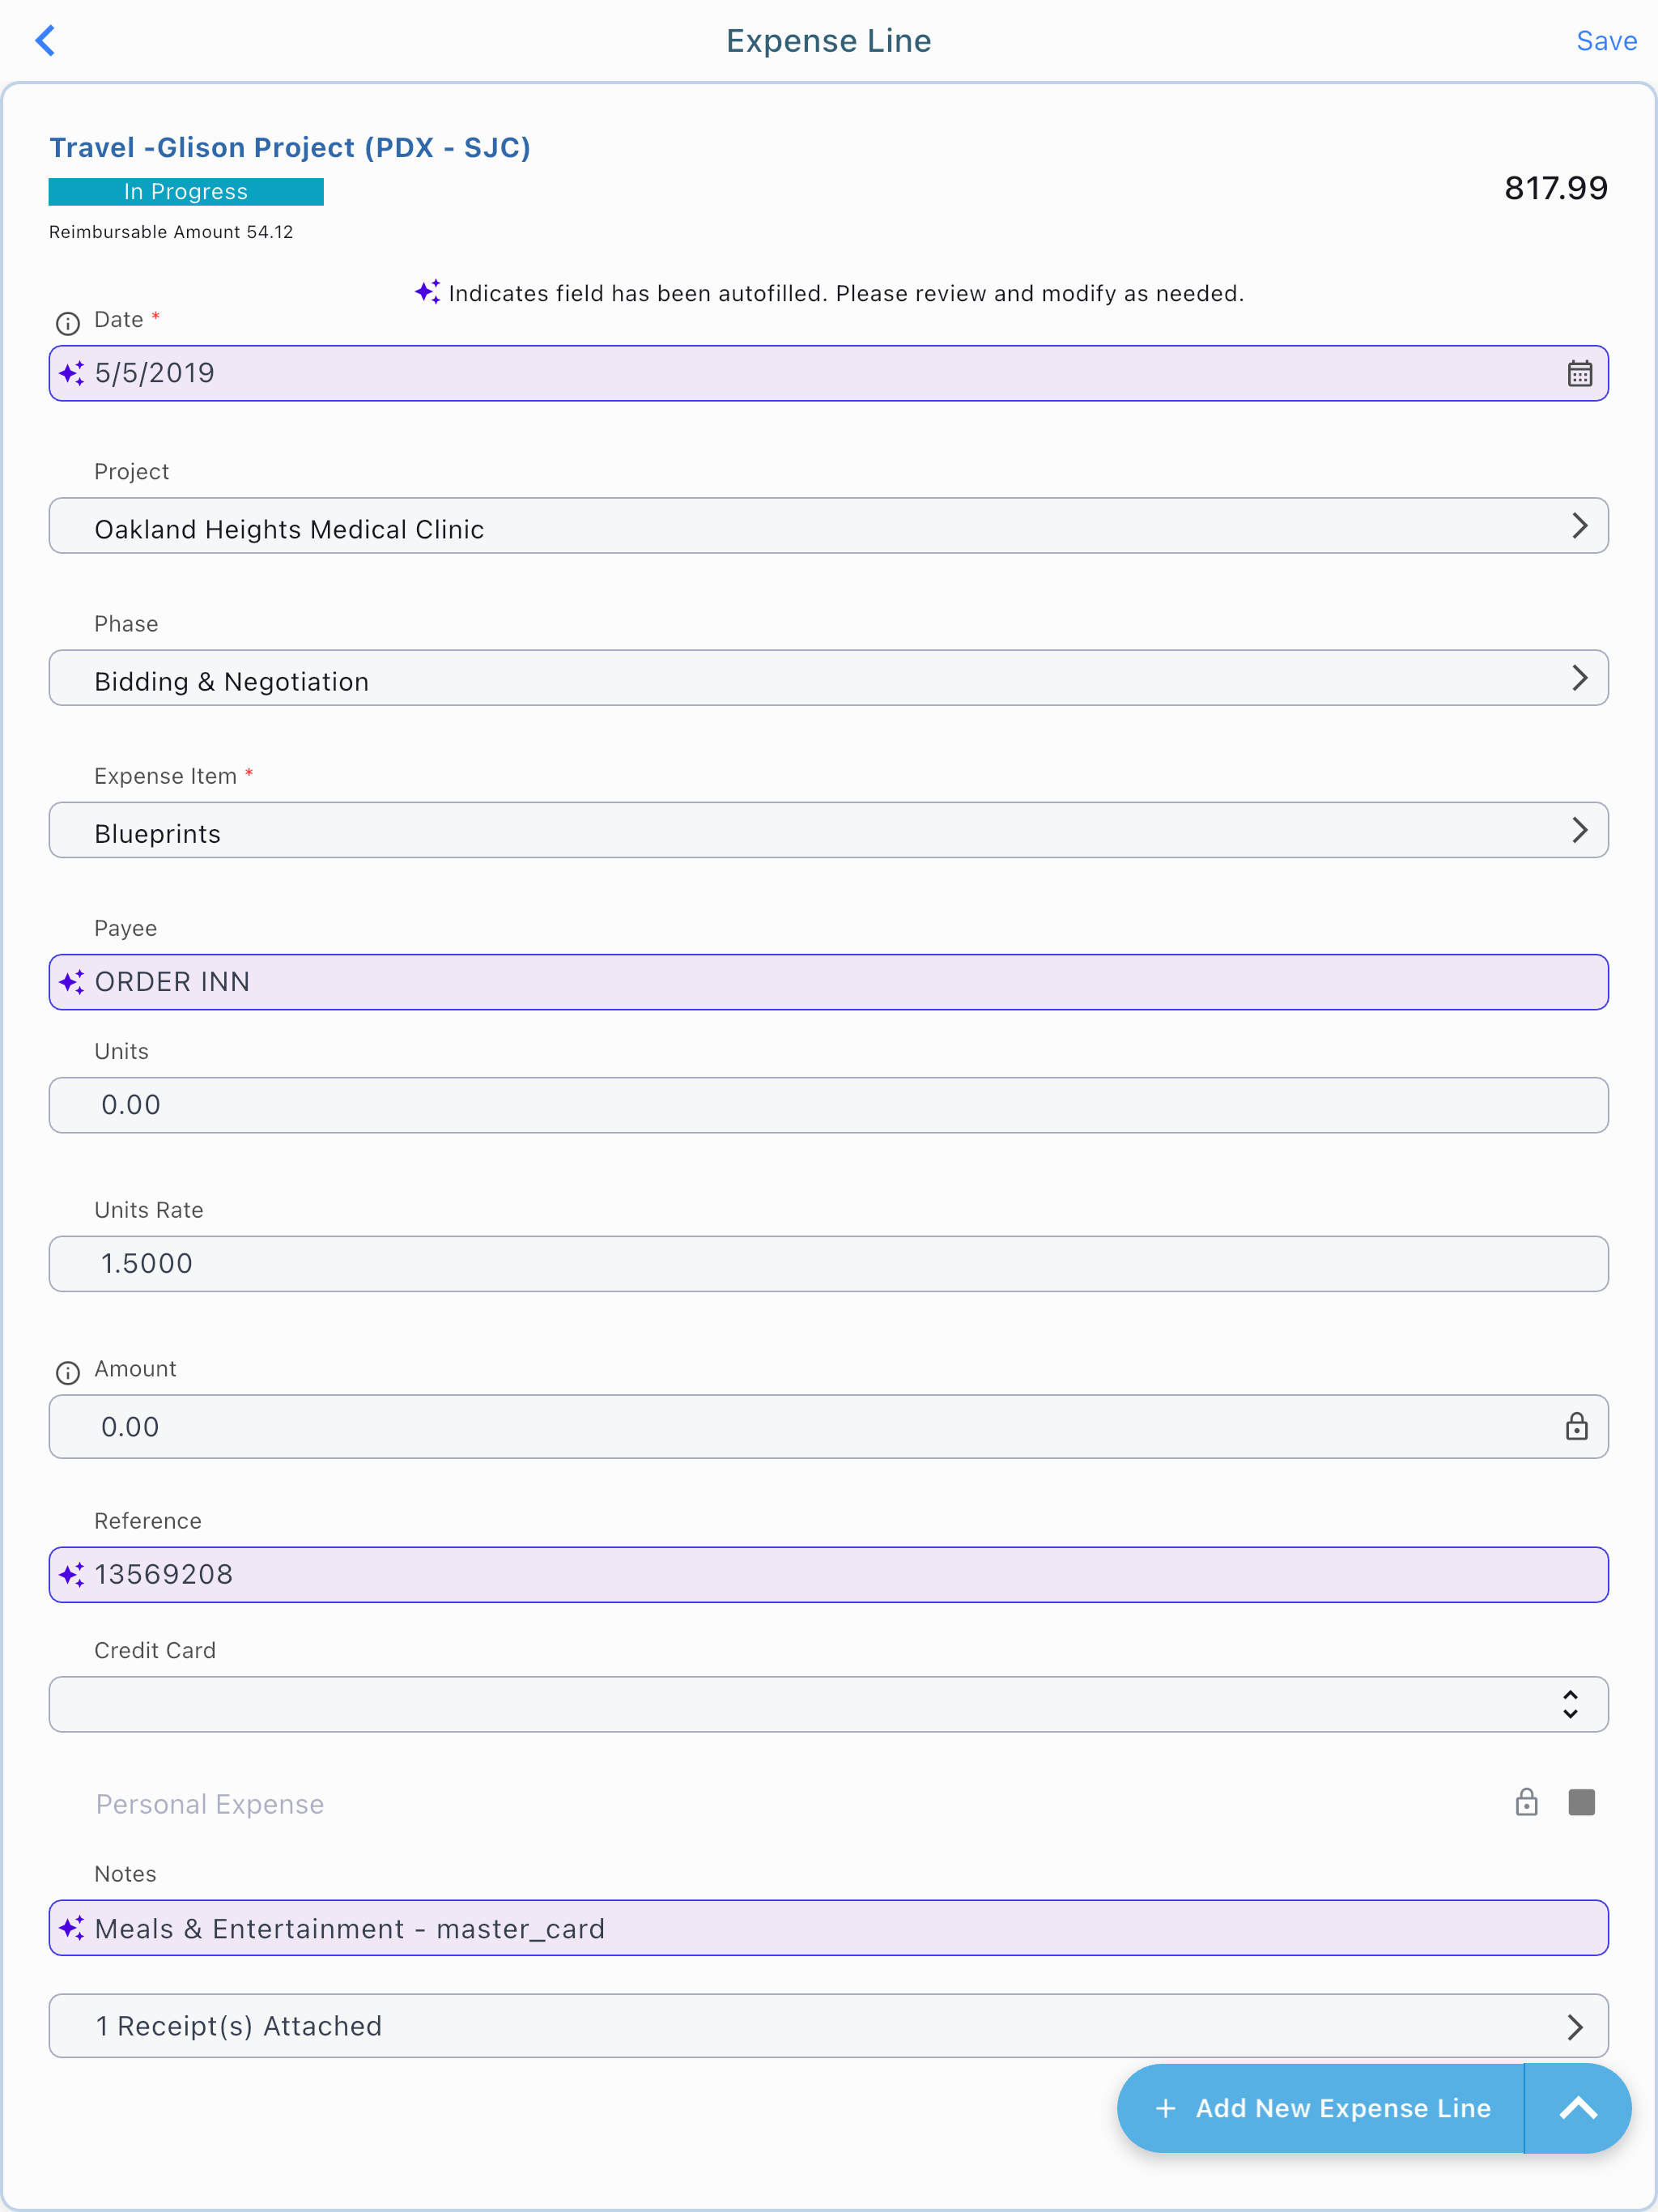
Task: Expand the up-chevron next to Add New Expense Line
Action: tap(1578, 2108)
